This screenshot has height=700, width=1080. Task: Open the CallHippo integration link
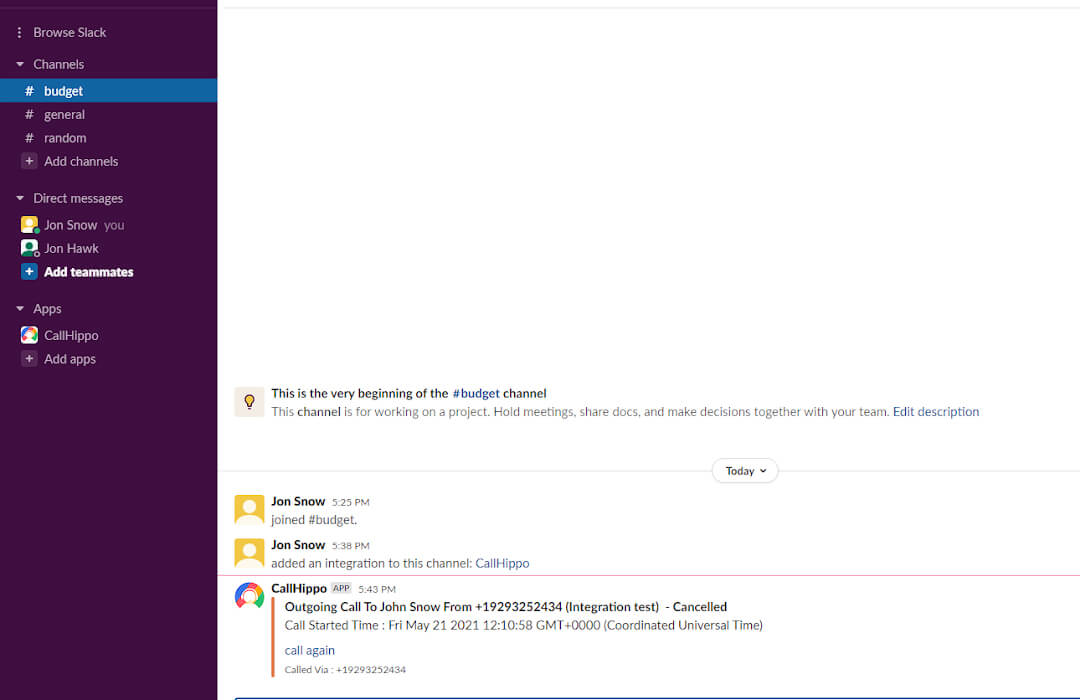(x=502, y=564)
